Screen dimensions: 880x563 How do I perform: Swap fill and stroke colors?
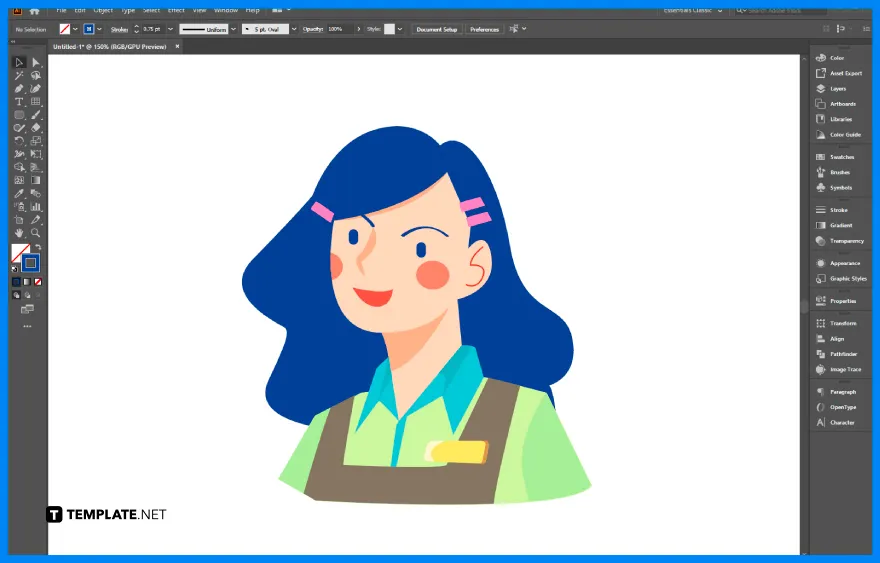click(x=38, y=247)
